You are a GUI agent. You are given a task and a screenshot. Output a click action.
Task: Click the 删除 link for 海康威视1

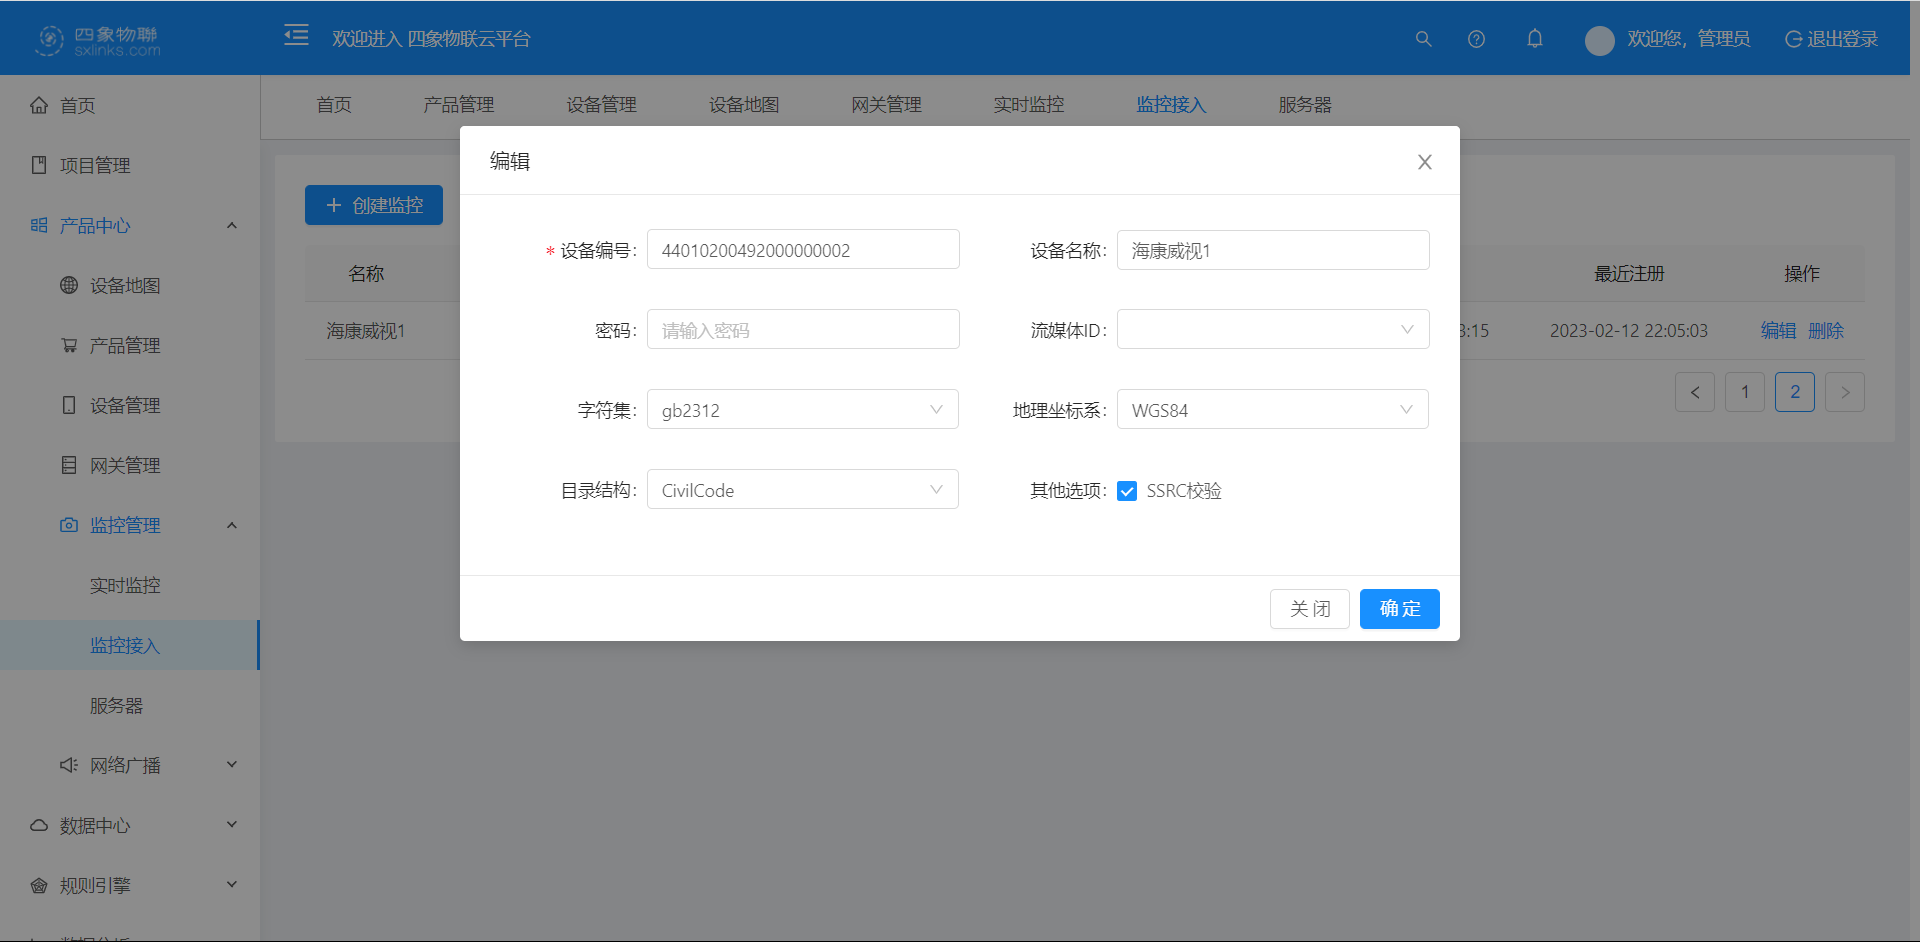1827,330
